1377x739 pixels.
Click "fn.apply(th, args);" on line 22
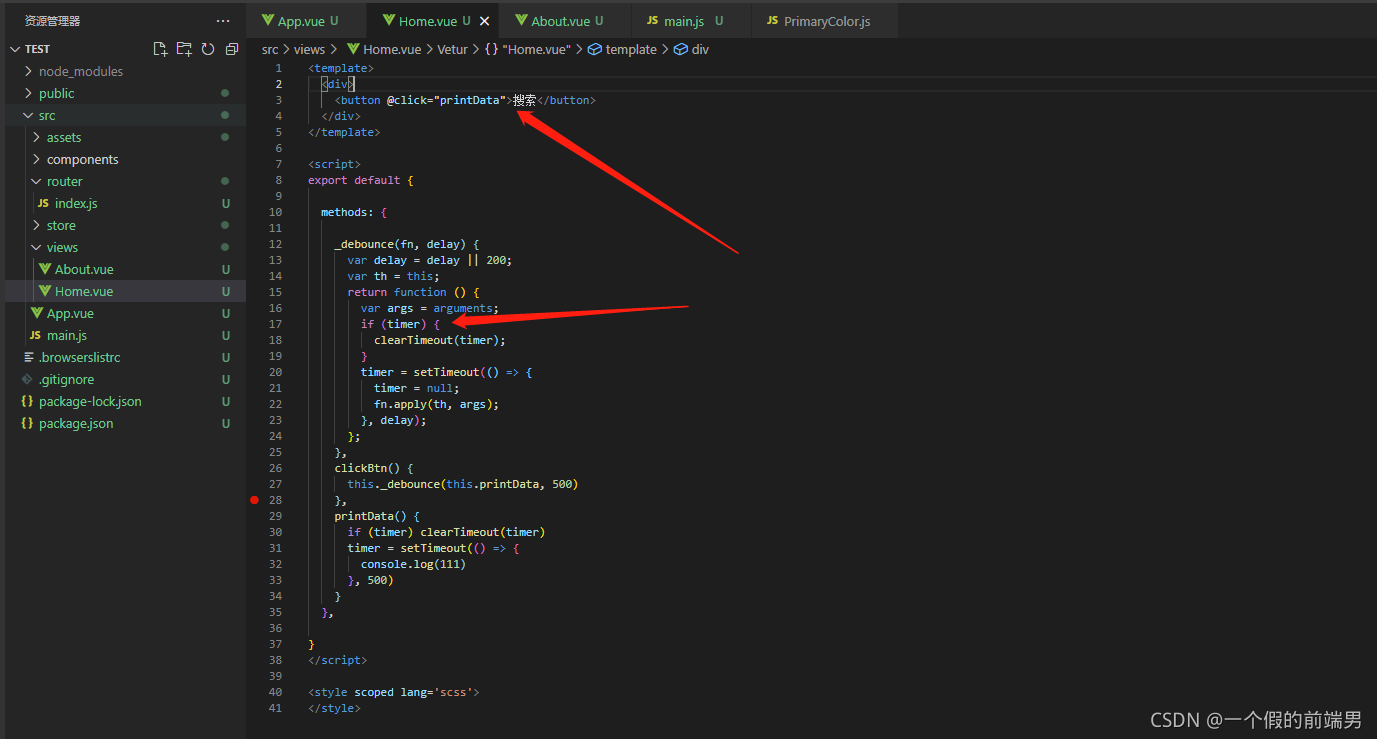436,404
